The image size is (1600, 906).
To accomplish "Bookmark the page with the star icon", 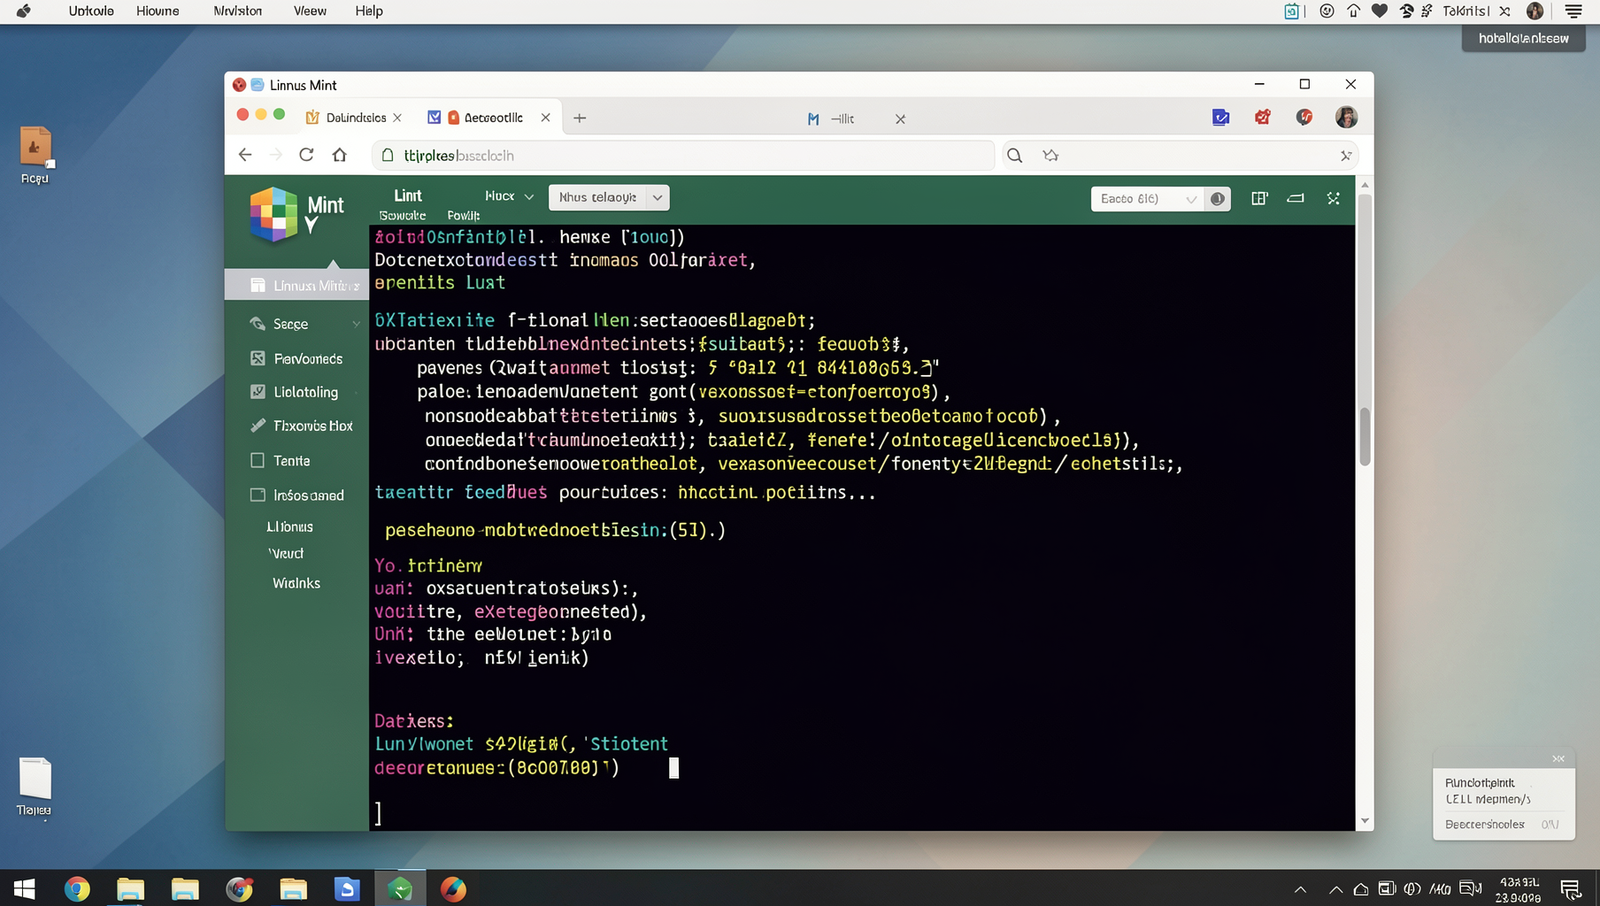I will pyautogui.click(x=1050, y=155).
